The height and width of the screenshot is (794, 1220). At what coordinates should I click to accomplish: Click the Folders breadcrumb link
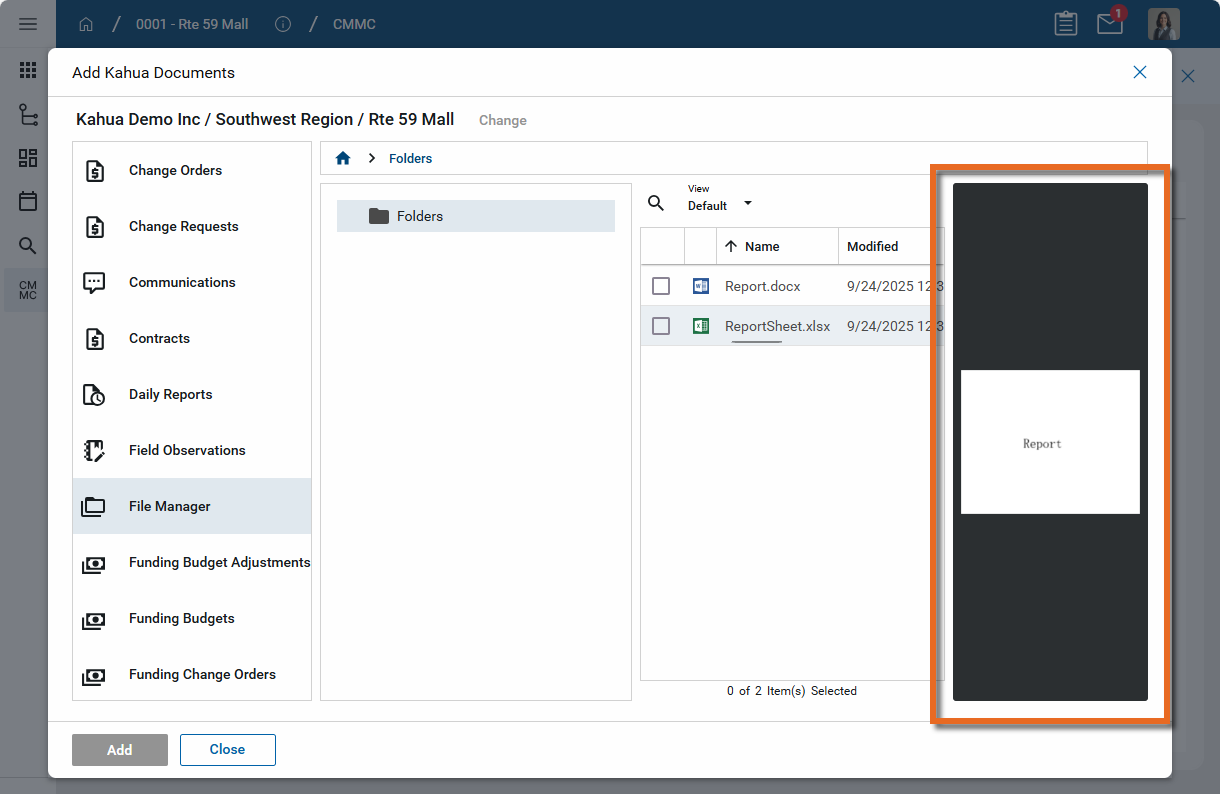(x=410, y=158)
